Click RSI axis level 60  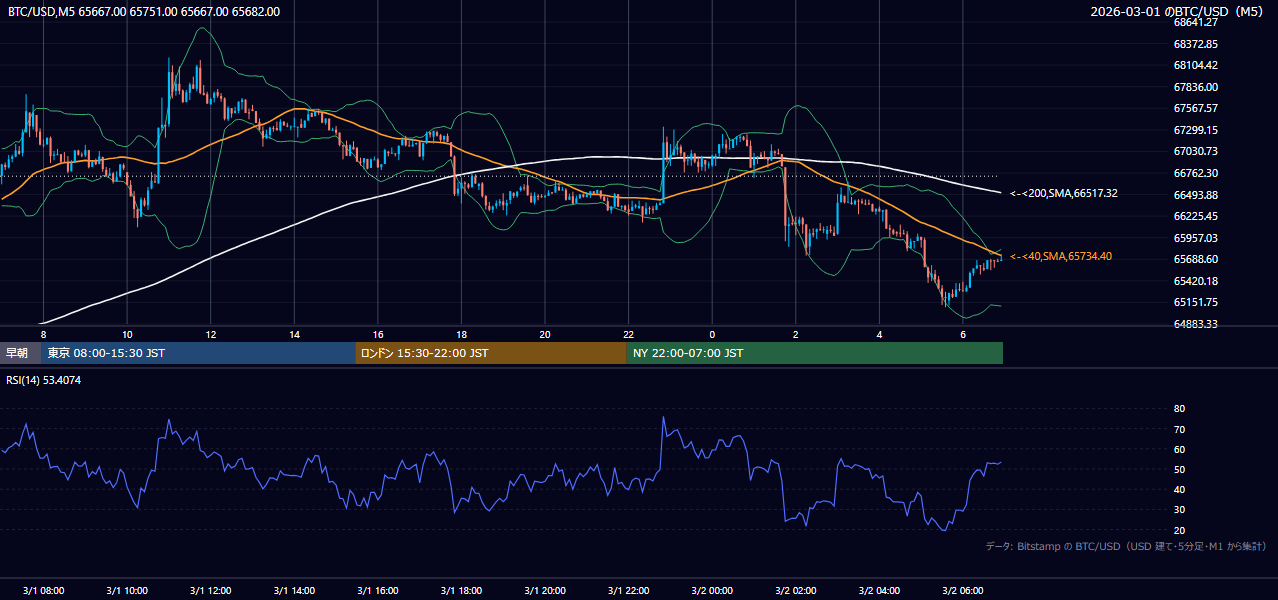coord(1179,449)
